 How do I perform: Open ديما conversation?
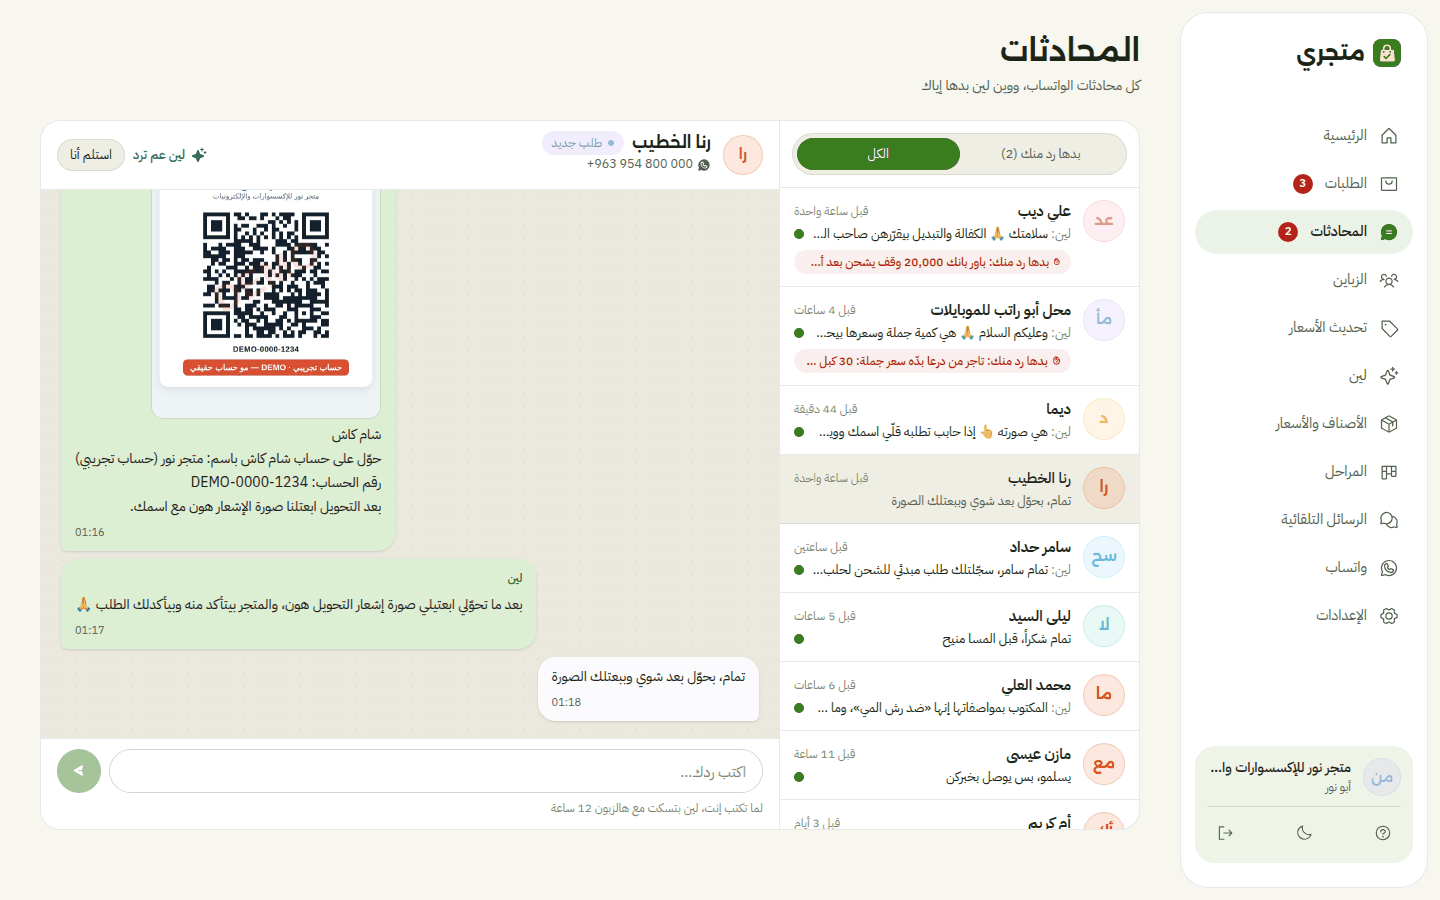959,420
